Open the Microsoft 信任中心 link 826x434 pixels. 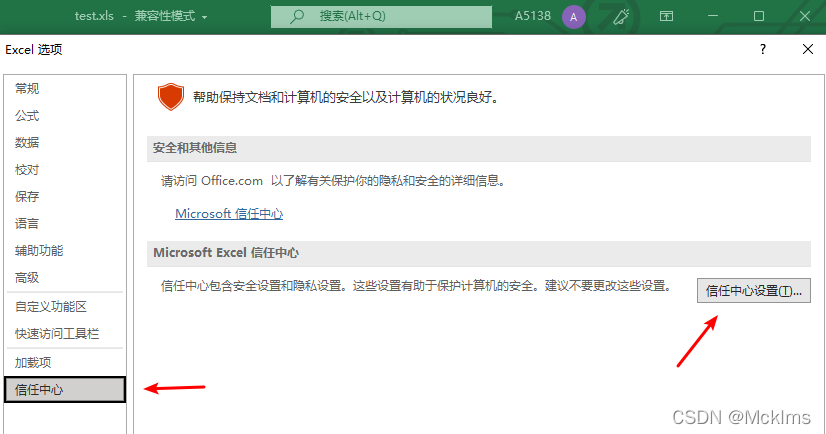[229, 213]
